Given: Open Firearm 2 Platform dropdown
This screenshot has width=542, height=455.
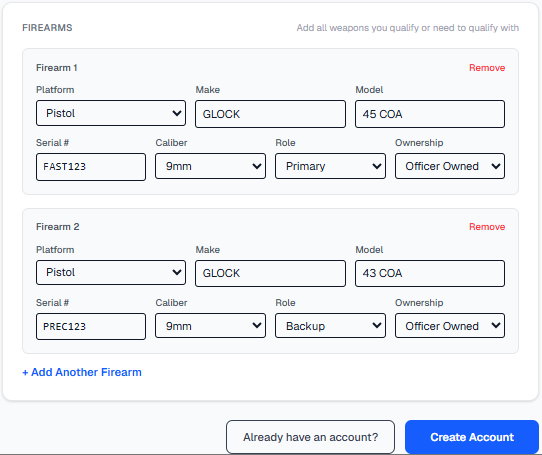Looking at the screenshot, I should pyautogui.click(x=111, y=272).
